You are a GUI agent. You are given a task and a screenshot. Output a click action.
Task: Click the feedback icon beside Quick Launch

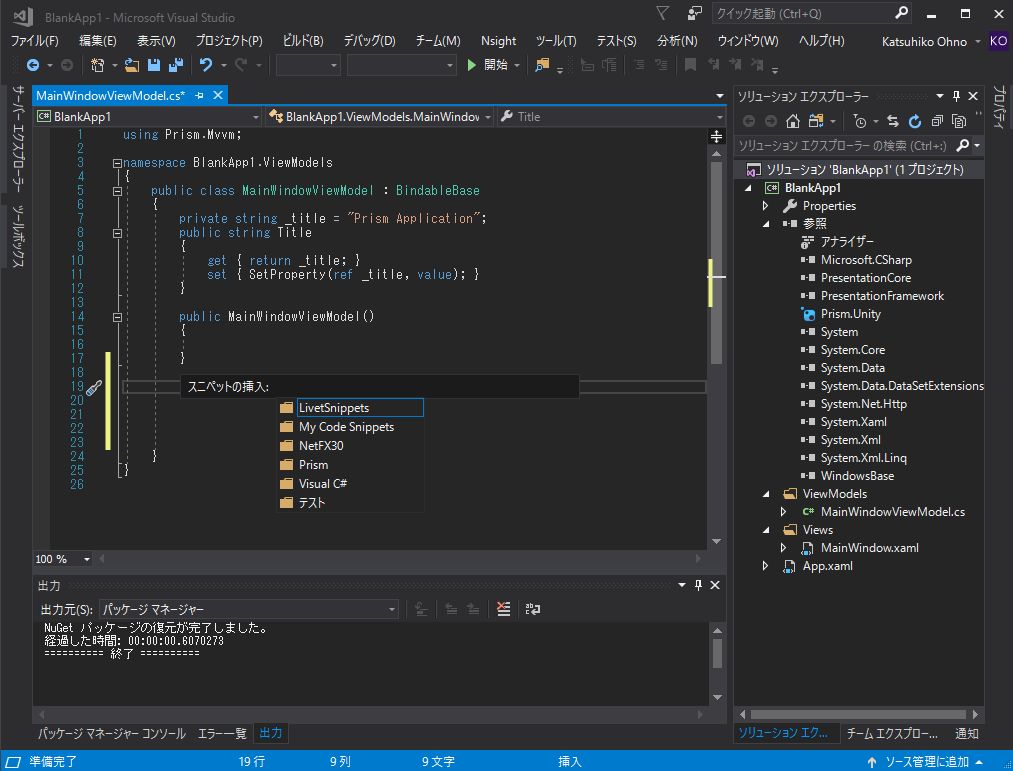(x=694, y=13)
